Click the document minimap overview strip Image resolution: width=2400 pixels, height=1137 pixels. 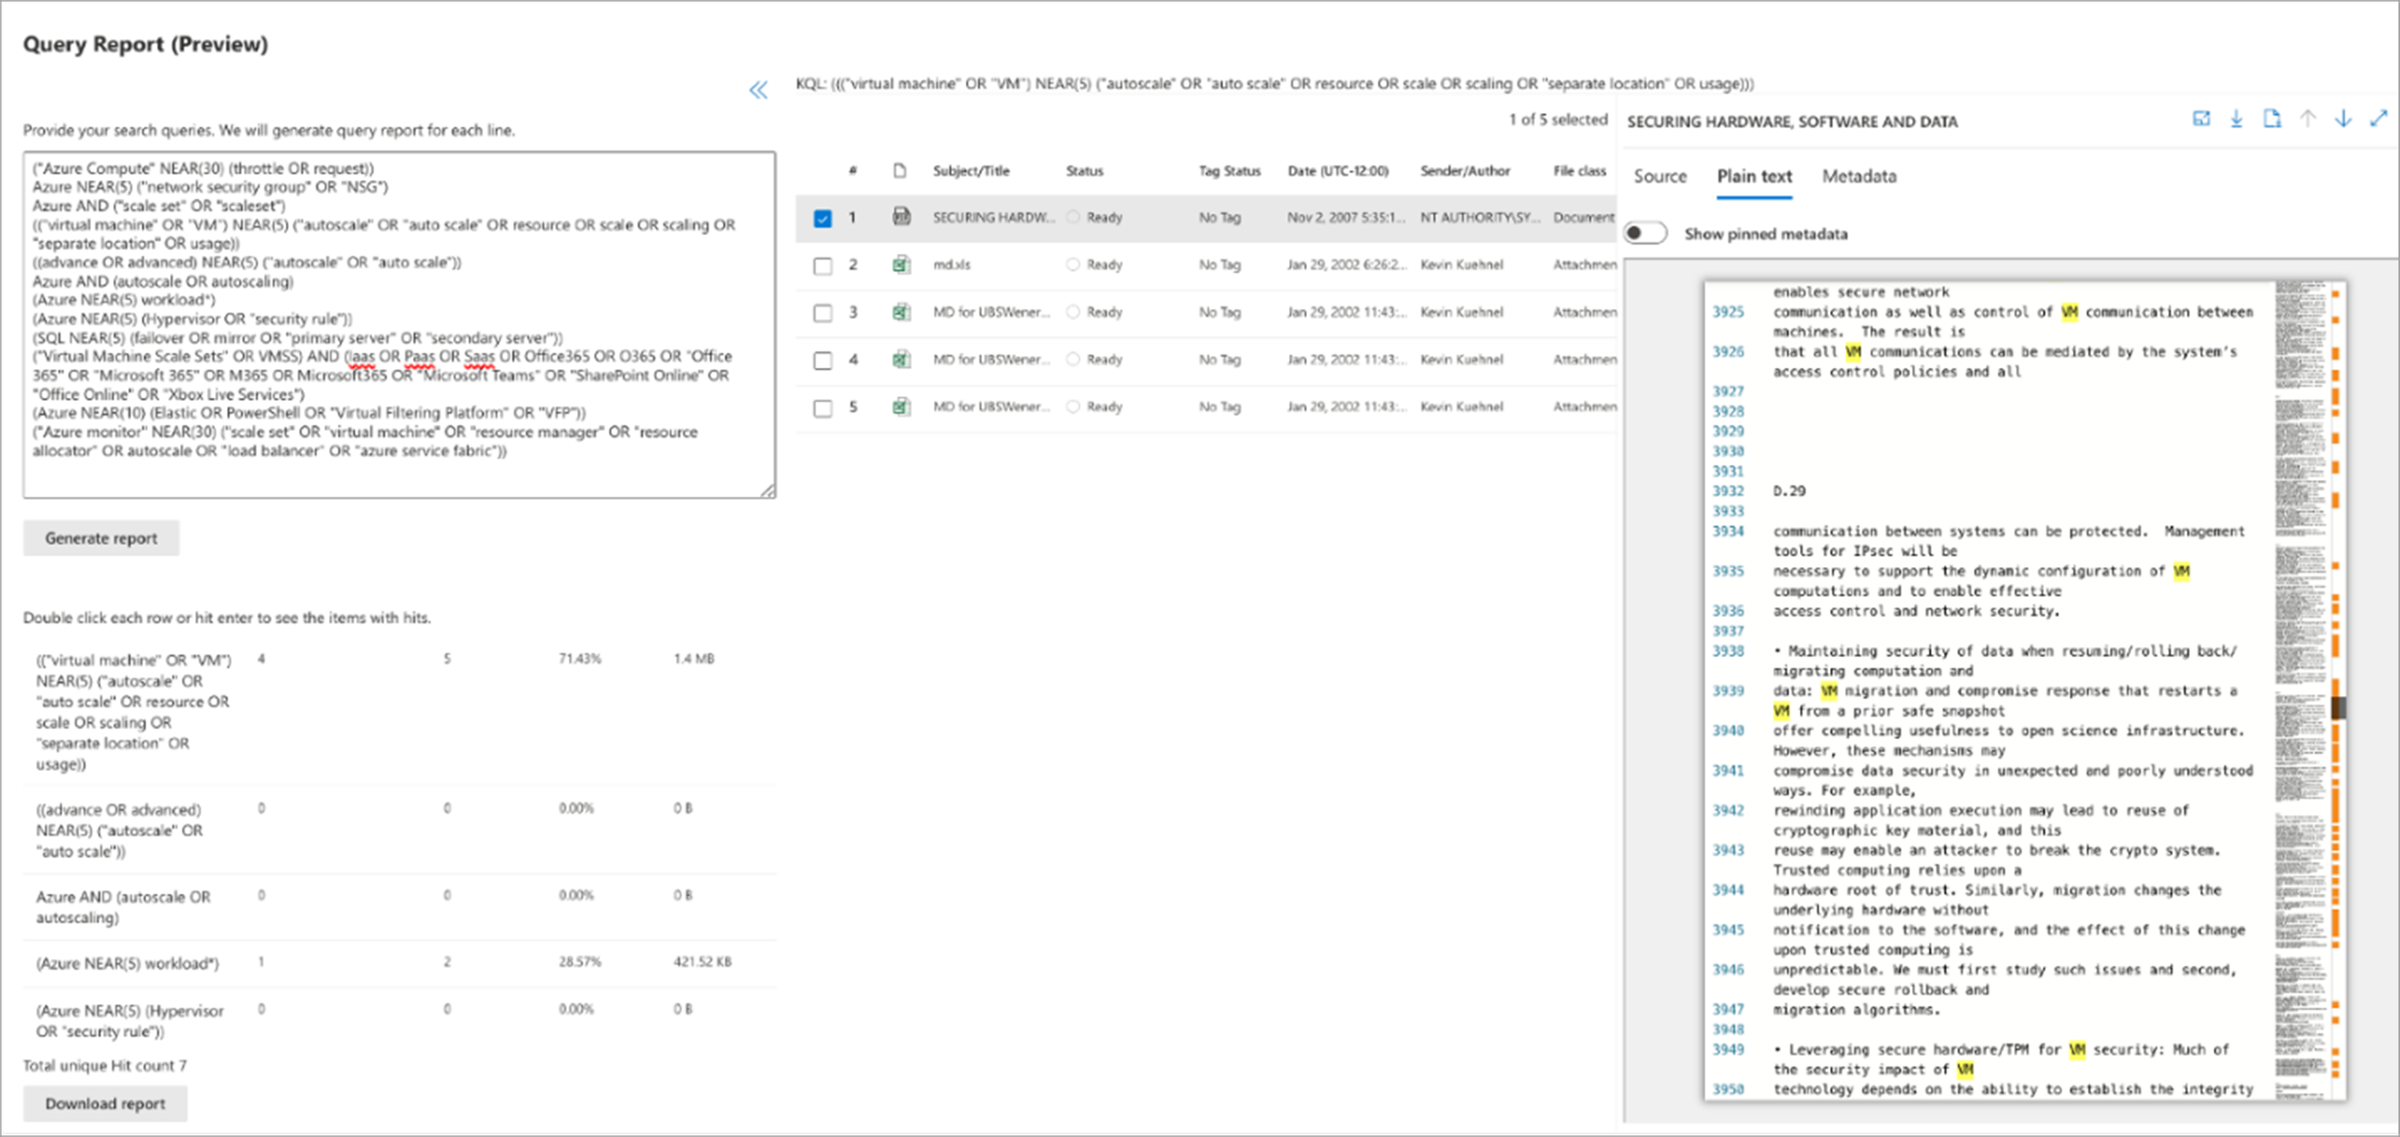point(2300,690)
